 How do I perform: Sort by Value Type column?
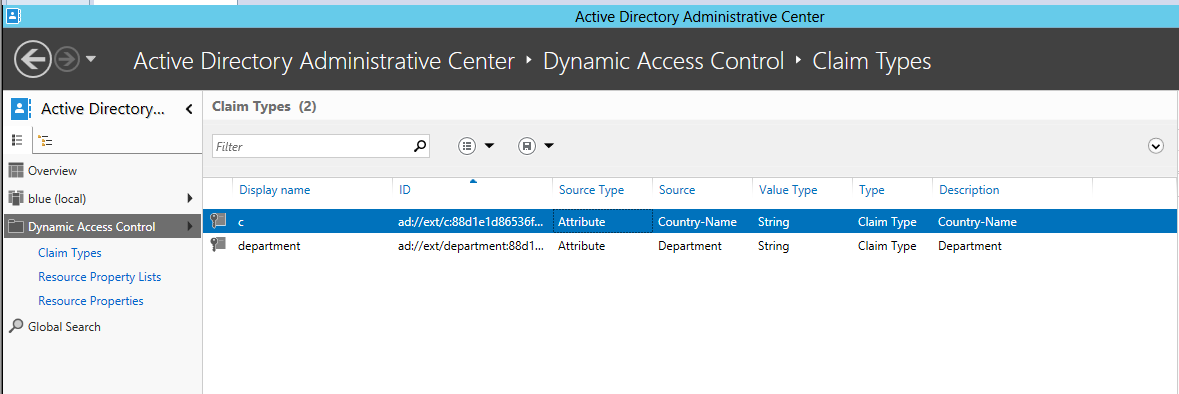click(x=788, y=190)
